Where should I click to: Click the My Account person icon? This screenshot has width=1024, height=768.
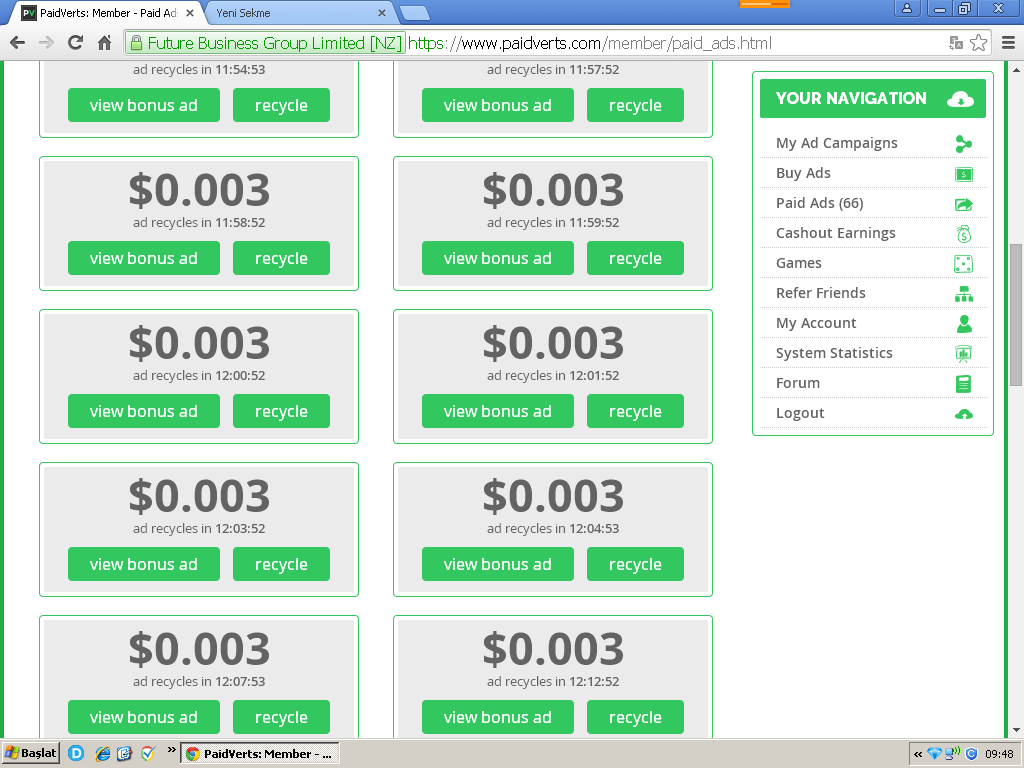click(x=963, y=324)
